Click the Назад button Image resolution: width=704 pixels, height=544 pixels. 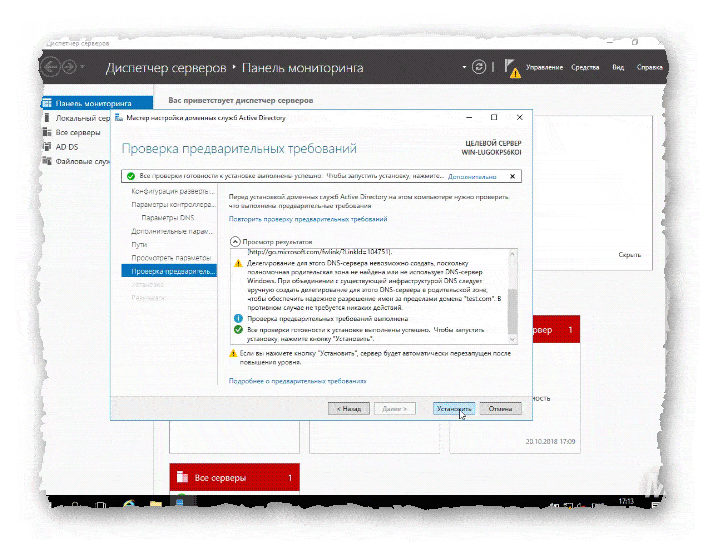(x=349, y=408)
